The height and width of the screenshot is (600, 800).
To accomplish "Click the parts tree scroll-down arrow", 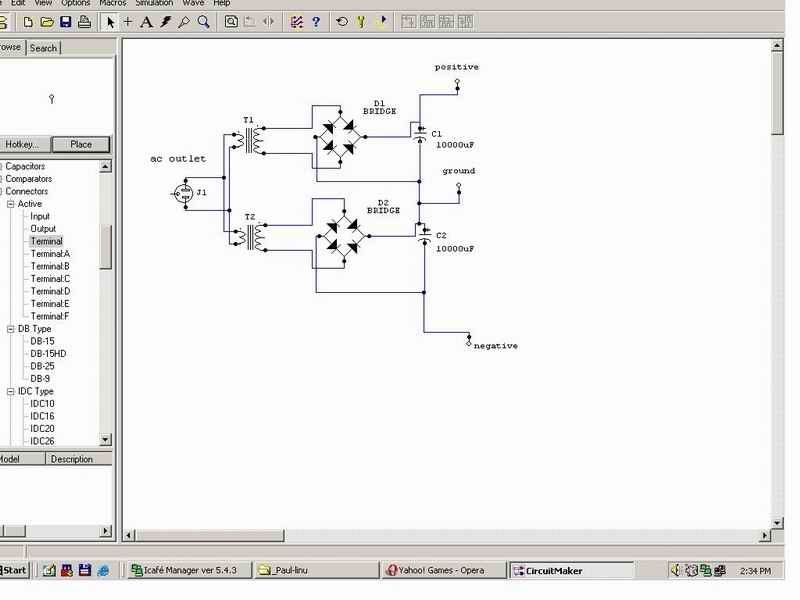I will pyautogui.click(x=105, y=440).
